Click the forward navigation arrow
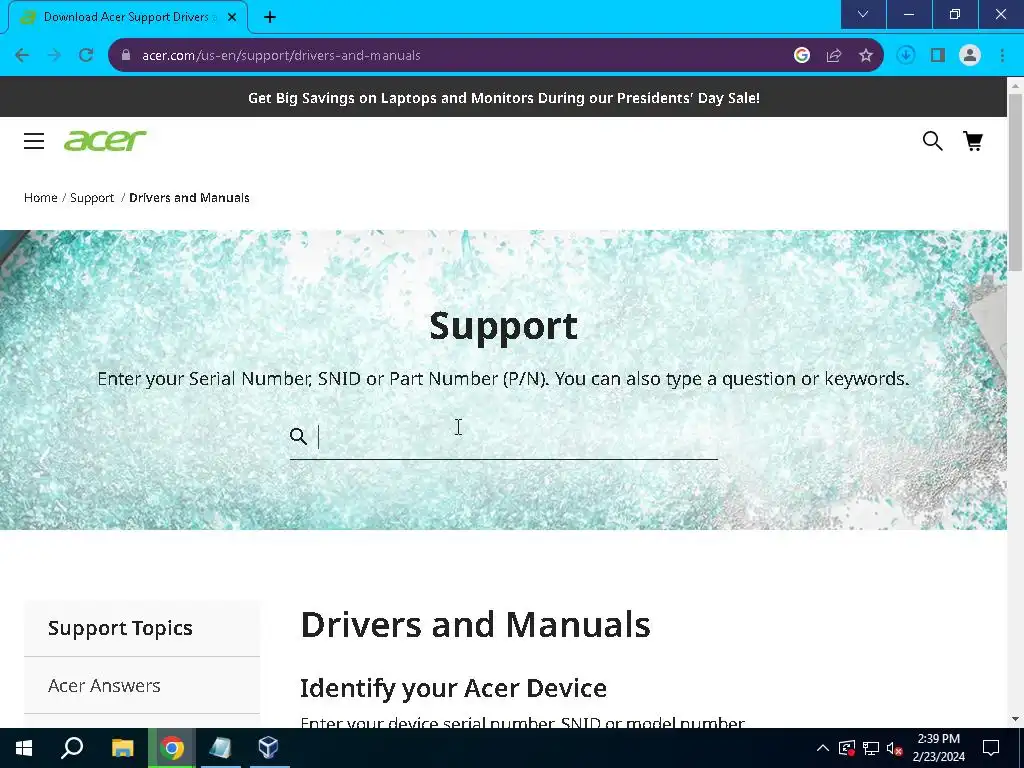This screenshot has height=768, width=1024. point(54,56)
